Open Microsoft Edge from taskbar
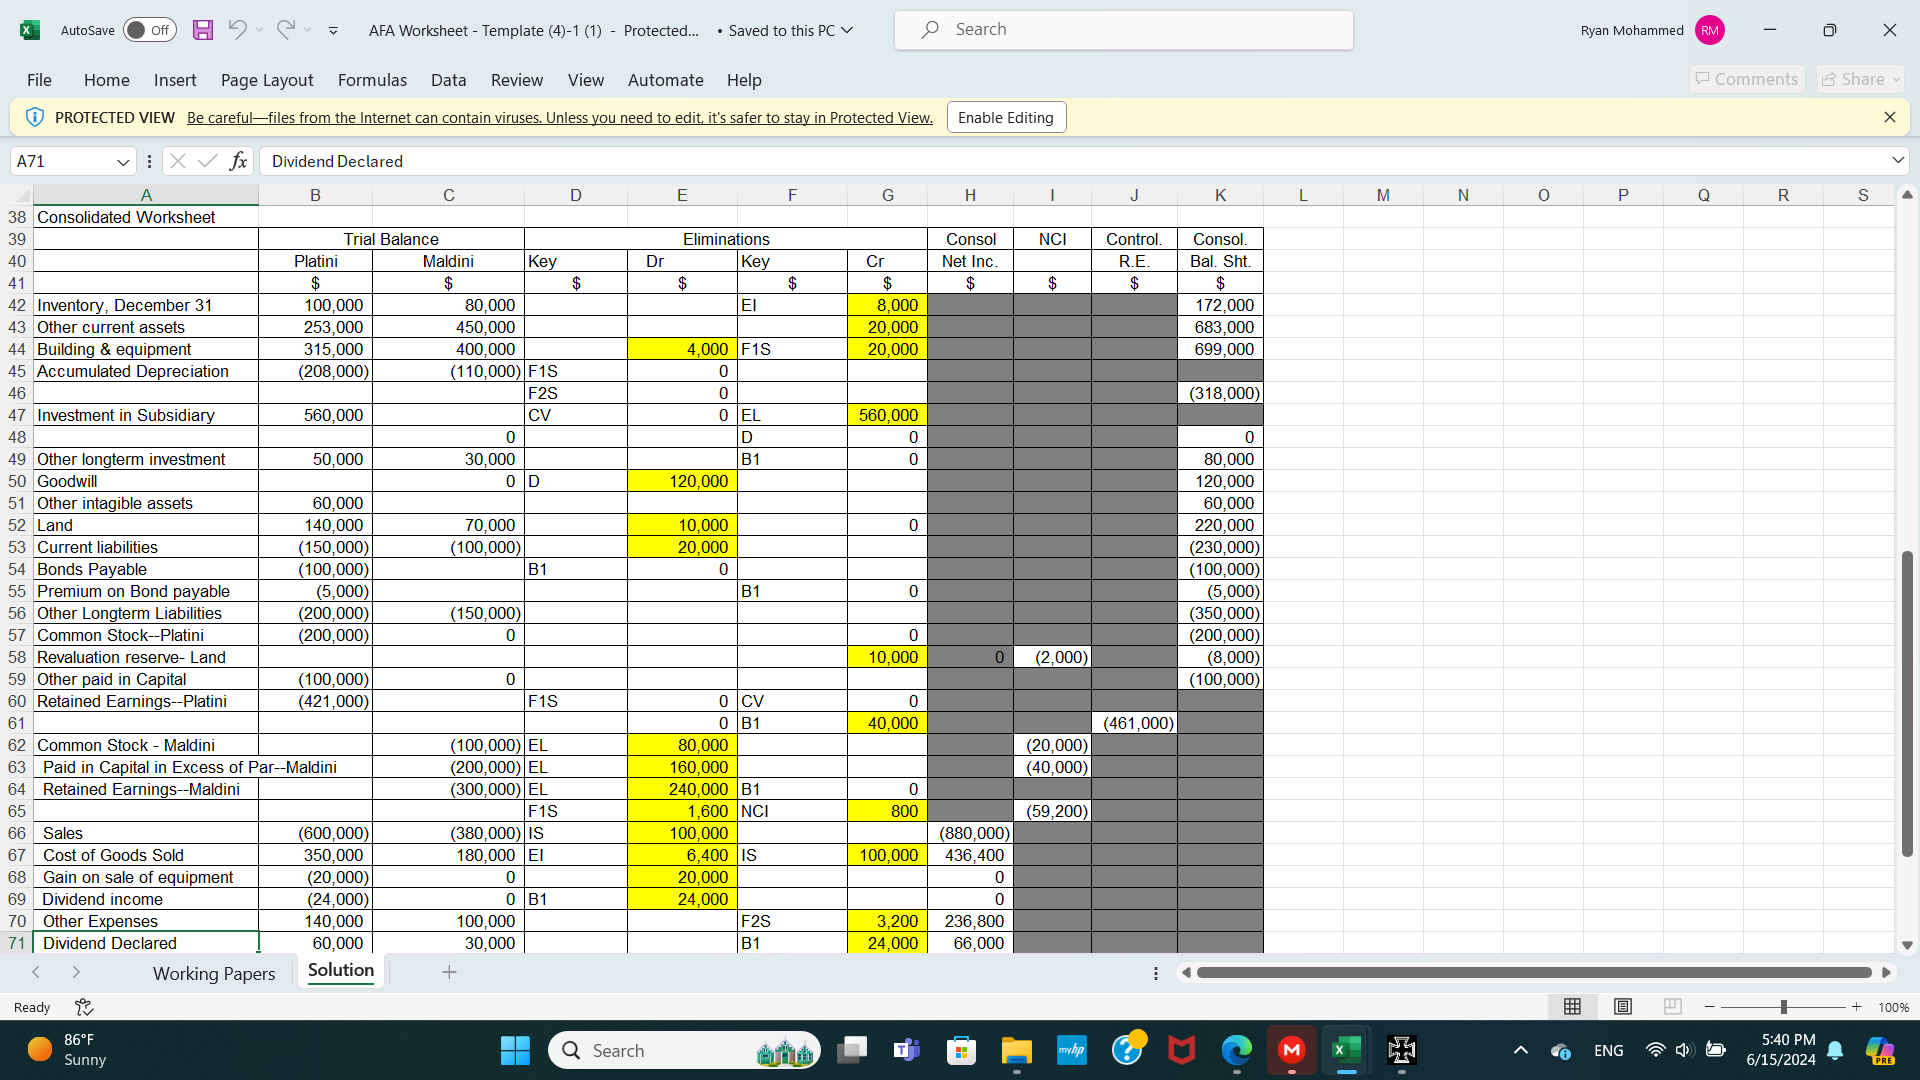Image resolution: width=1920 pixels, height=1080 pixels. coord(1236,1050)
